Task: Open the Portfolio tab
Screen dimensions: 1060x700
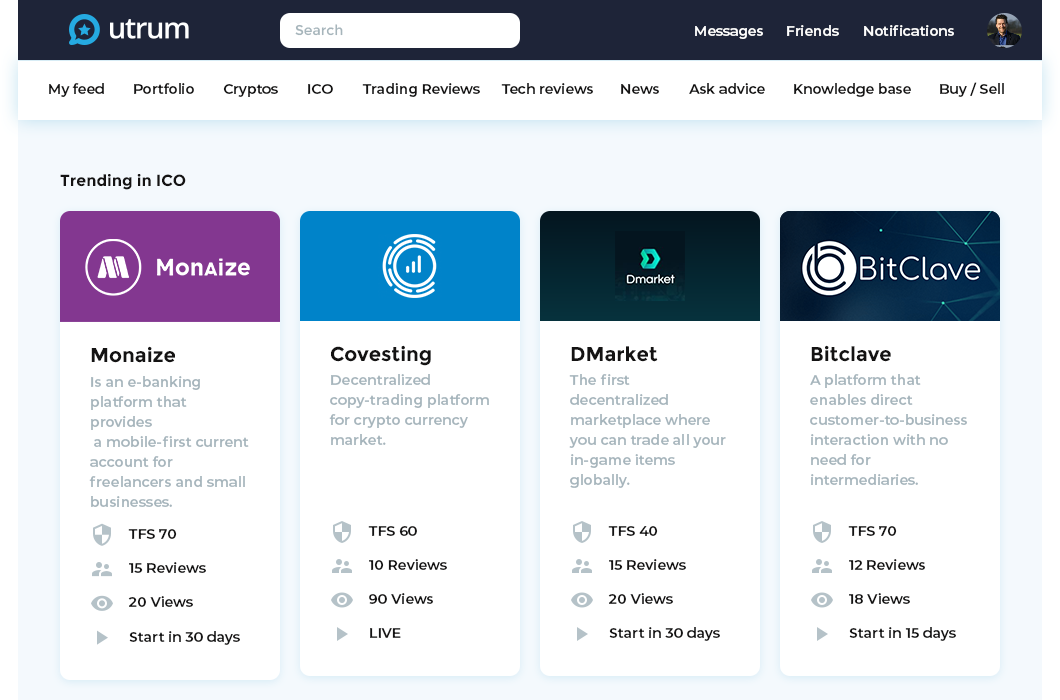Action: pyautogui.click(x=164, y=89)
